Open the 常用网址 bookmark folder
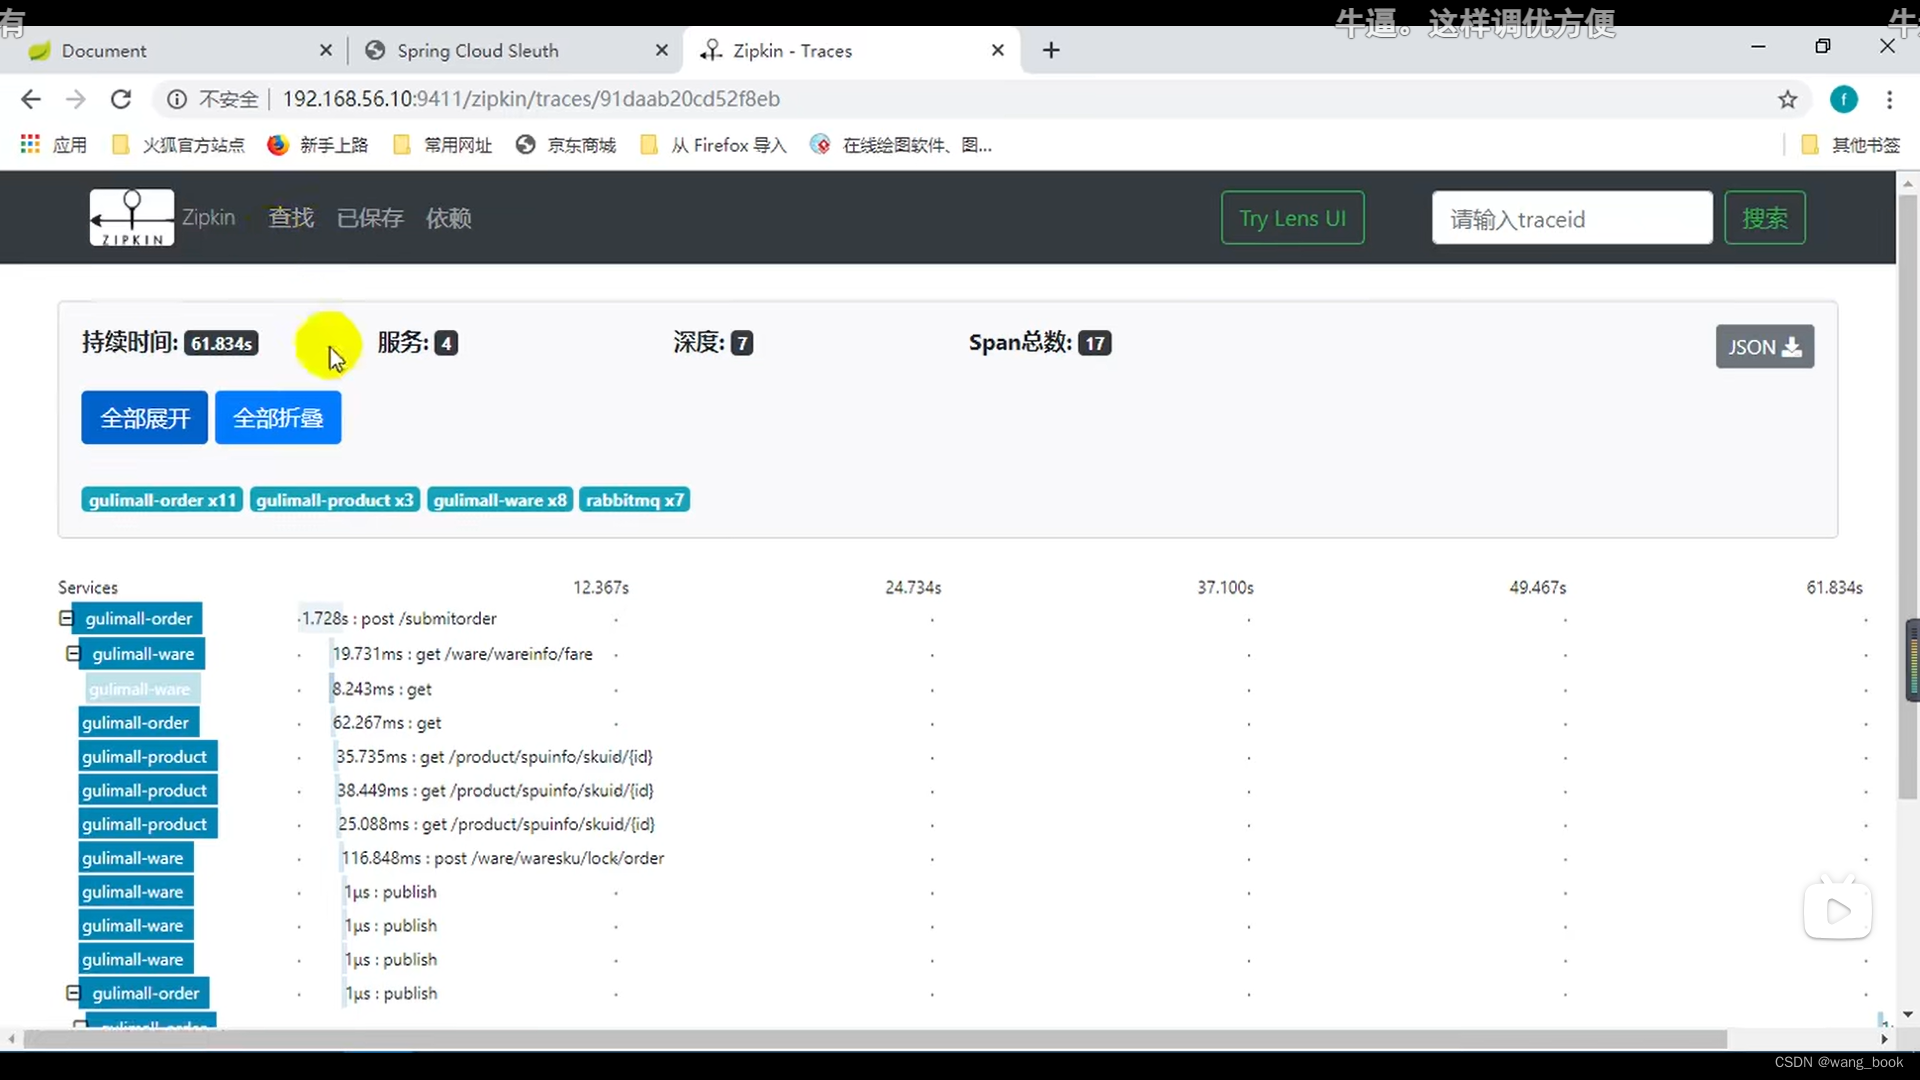Viewport: 1920px width, 1080px height. click(x=443, y=145)
